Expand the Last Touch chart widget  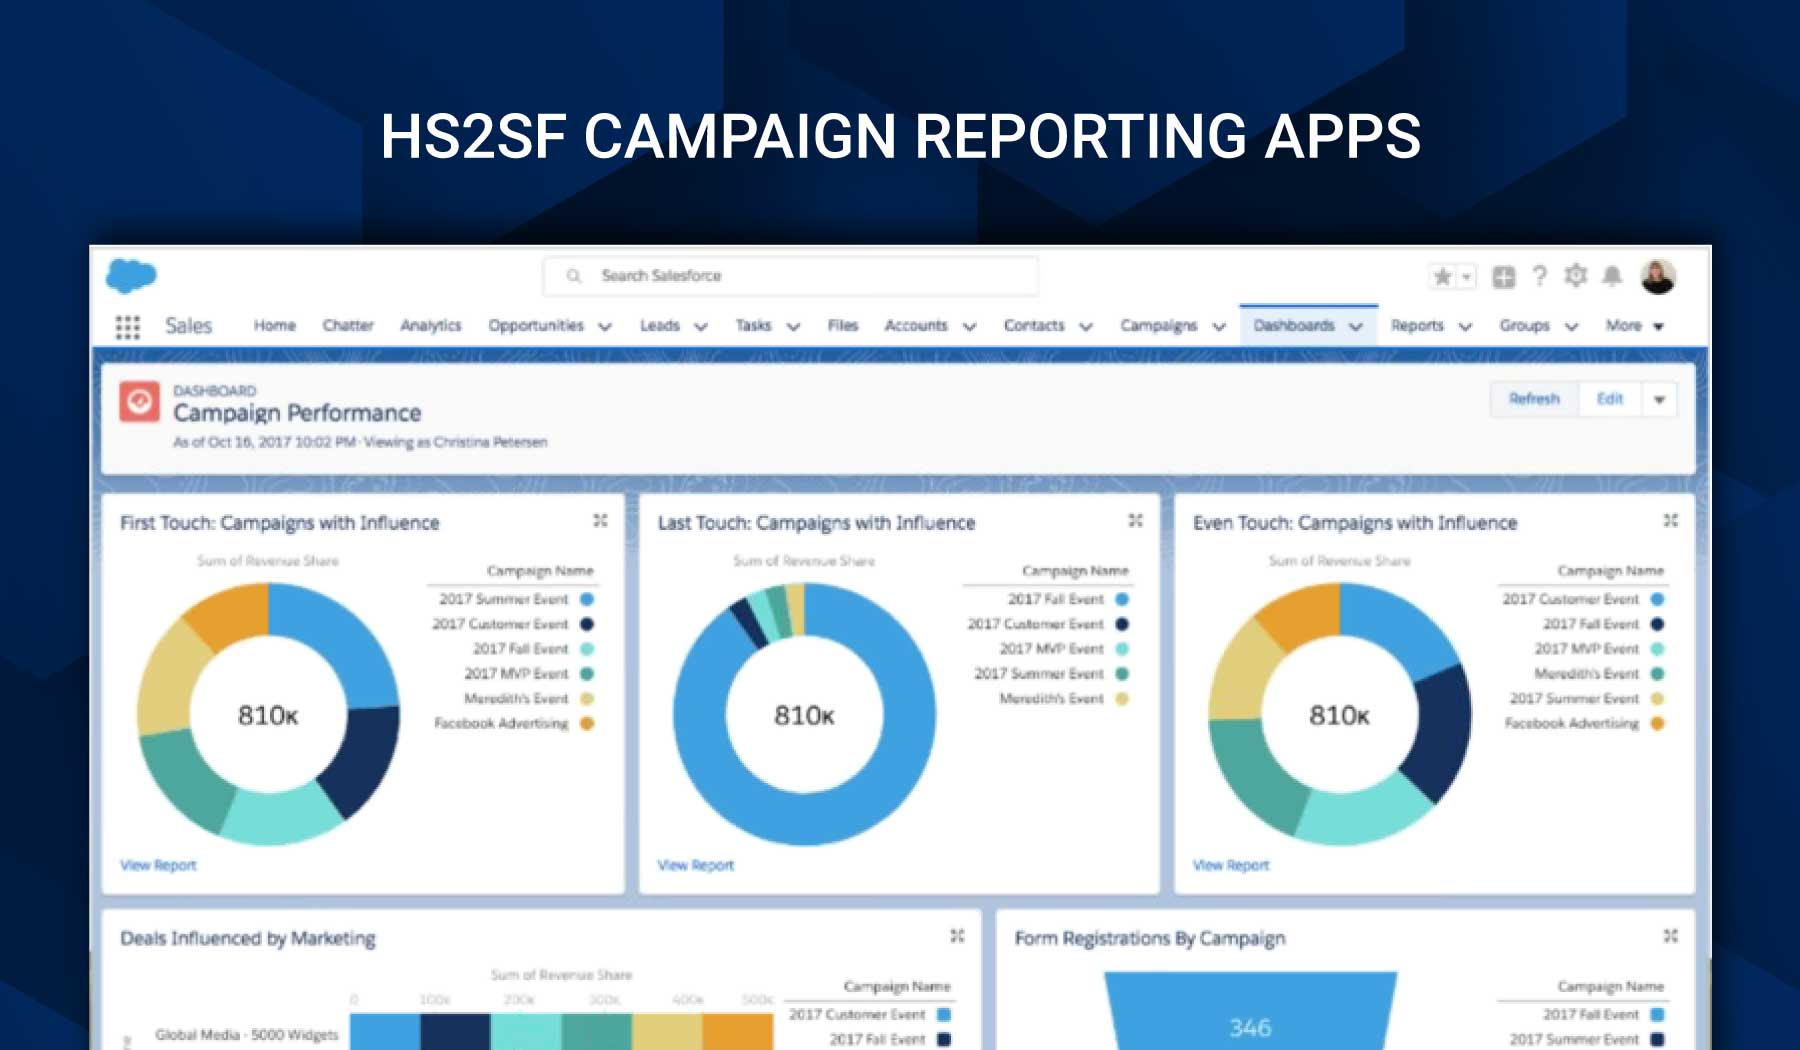point(1135,520)
